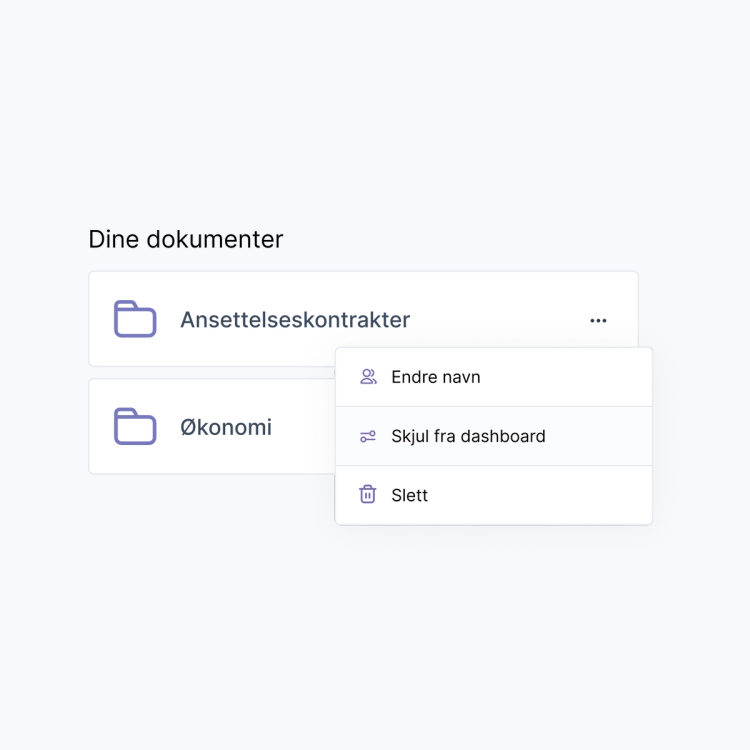Screen dimensions: 750x750
Task: Click the Skjul fra dashboard text label
Action: (x=468, y=436)
